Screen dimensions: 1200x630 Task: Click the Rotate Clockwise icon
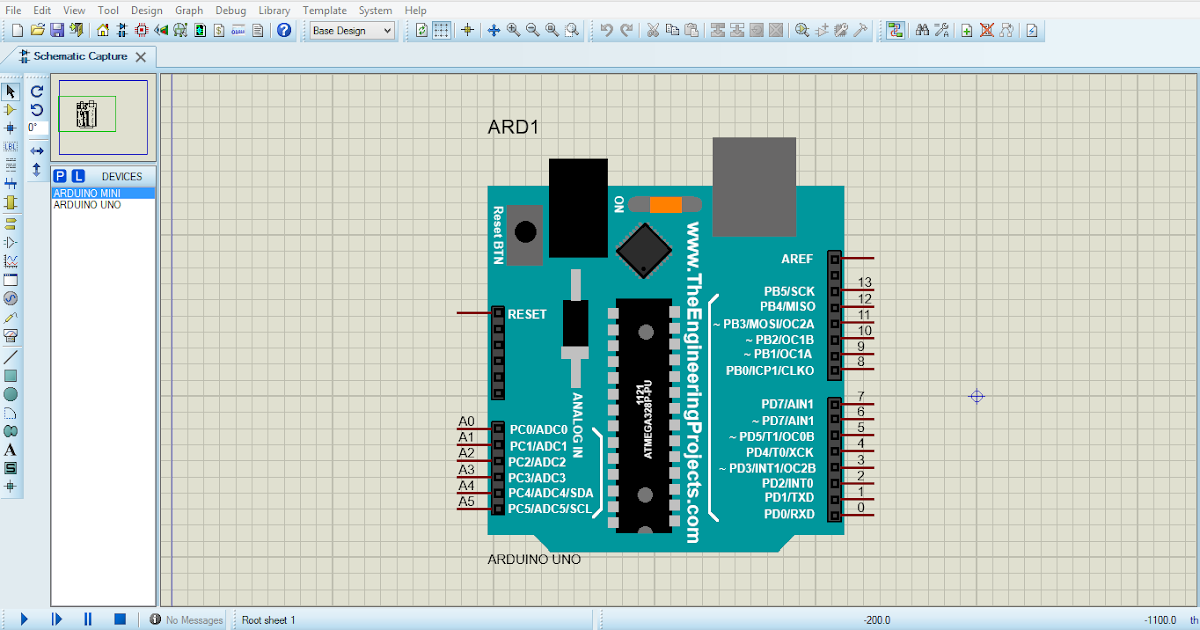tap(37, 91)
